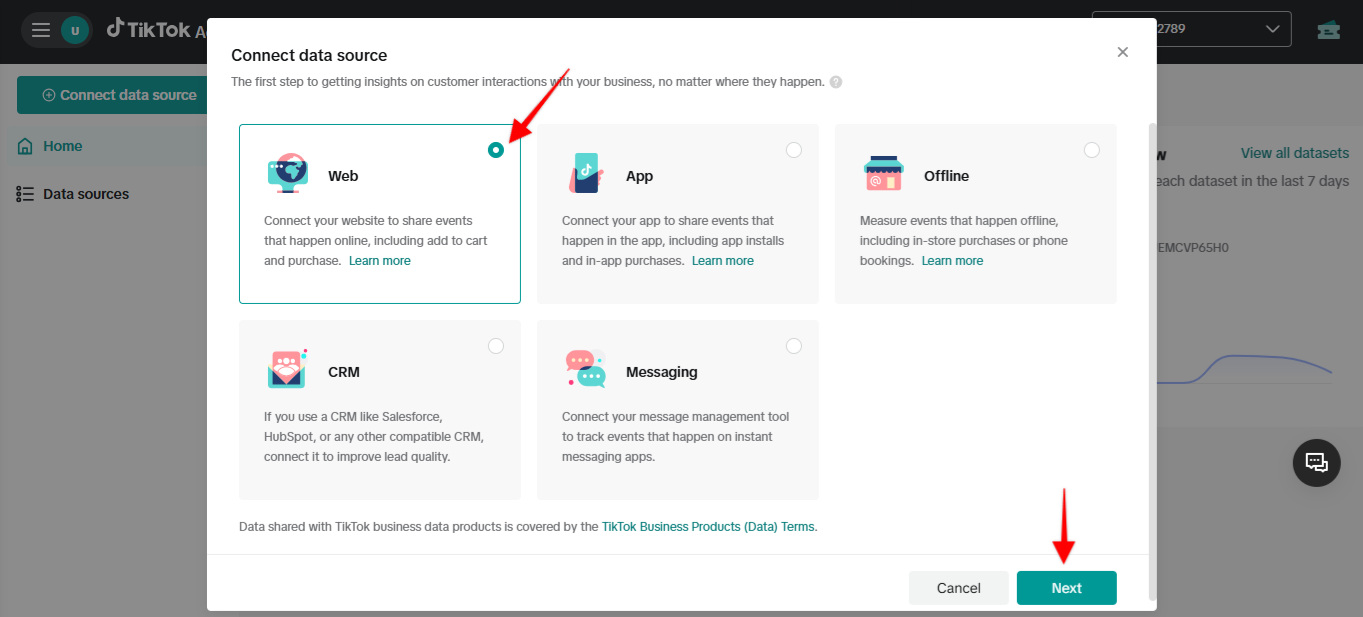Select the Offline data source radio button
The width and height of the screenshot is (1363, 617).
click(x=1092, y=150)
